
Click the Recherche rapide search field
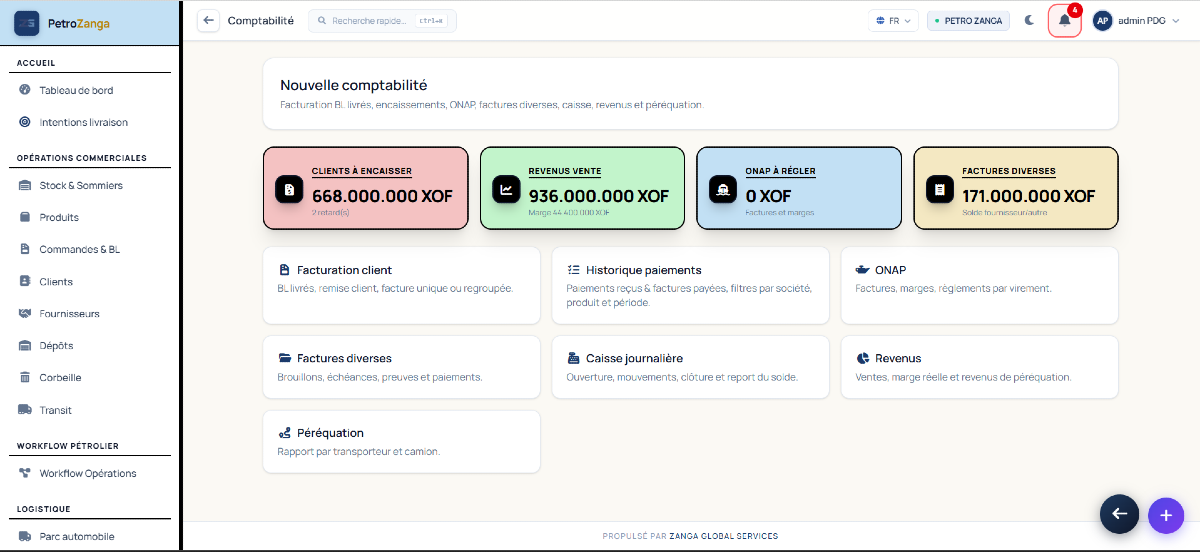(382, 20)
